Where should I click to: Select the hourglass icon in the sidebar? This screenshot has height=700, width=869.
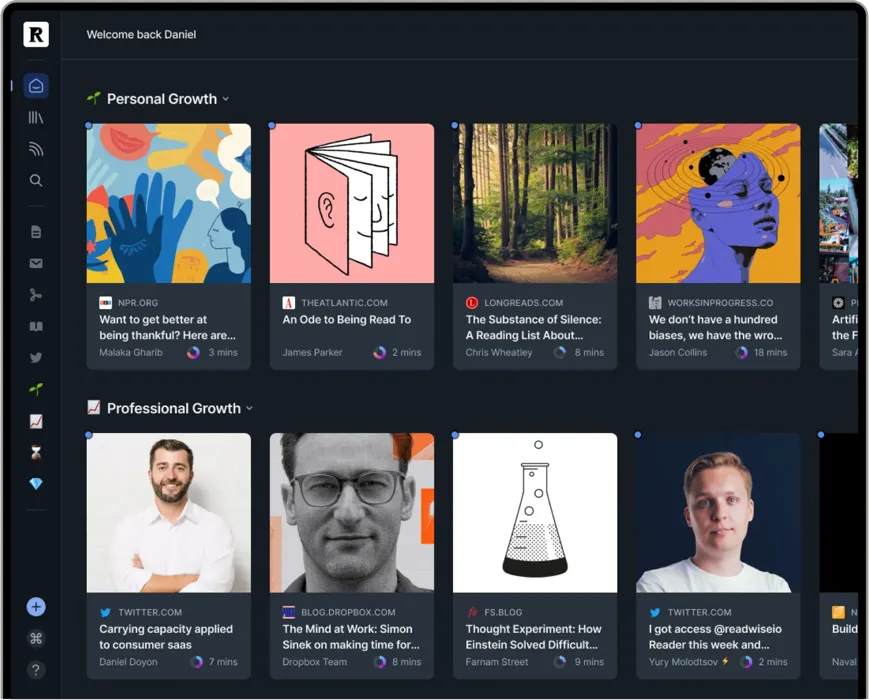pos(35,452)
